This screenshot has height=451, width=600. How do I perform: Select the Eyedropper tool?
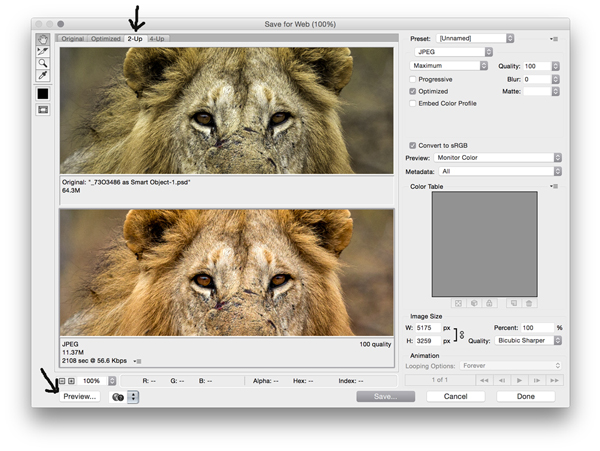[43, 76]
